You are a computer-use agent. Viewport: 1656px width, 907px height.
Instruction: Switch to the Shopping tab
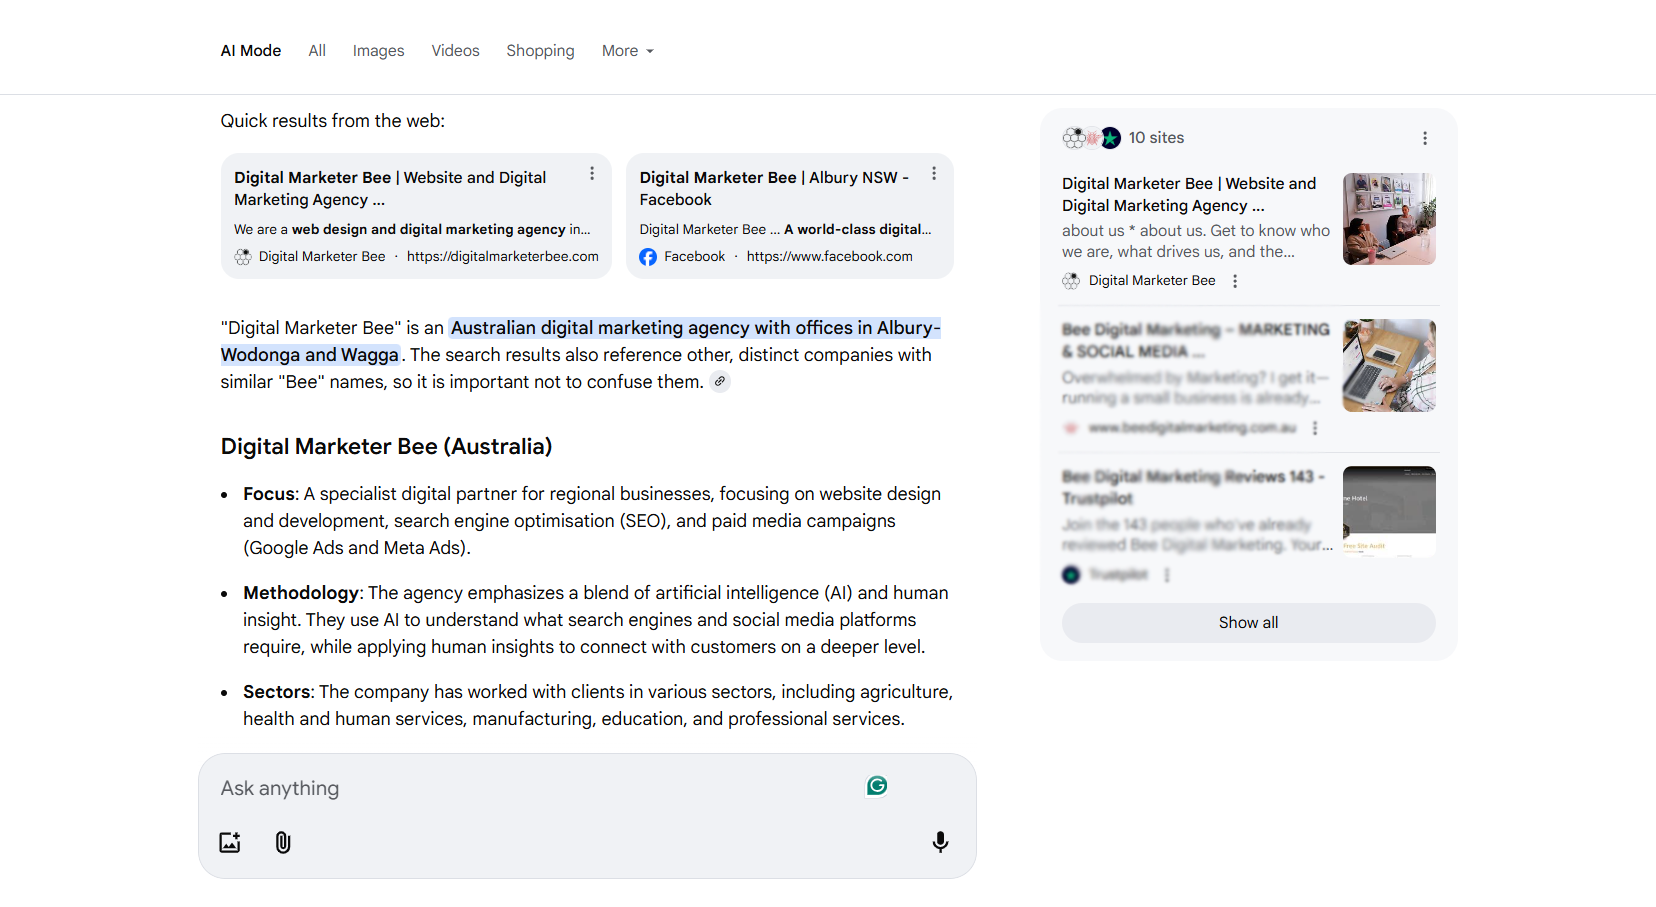coord(540,50)
